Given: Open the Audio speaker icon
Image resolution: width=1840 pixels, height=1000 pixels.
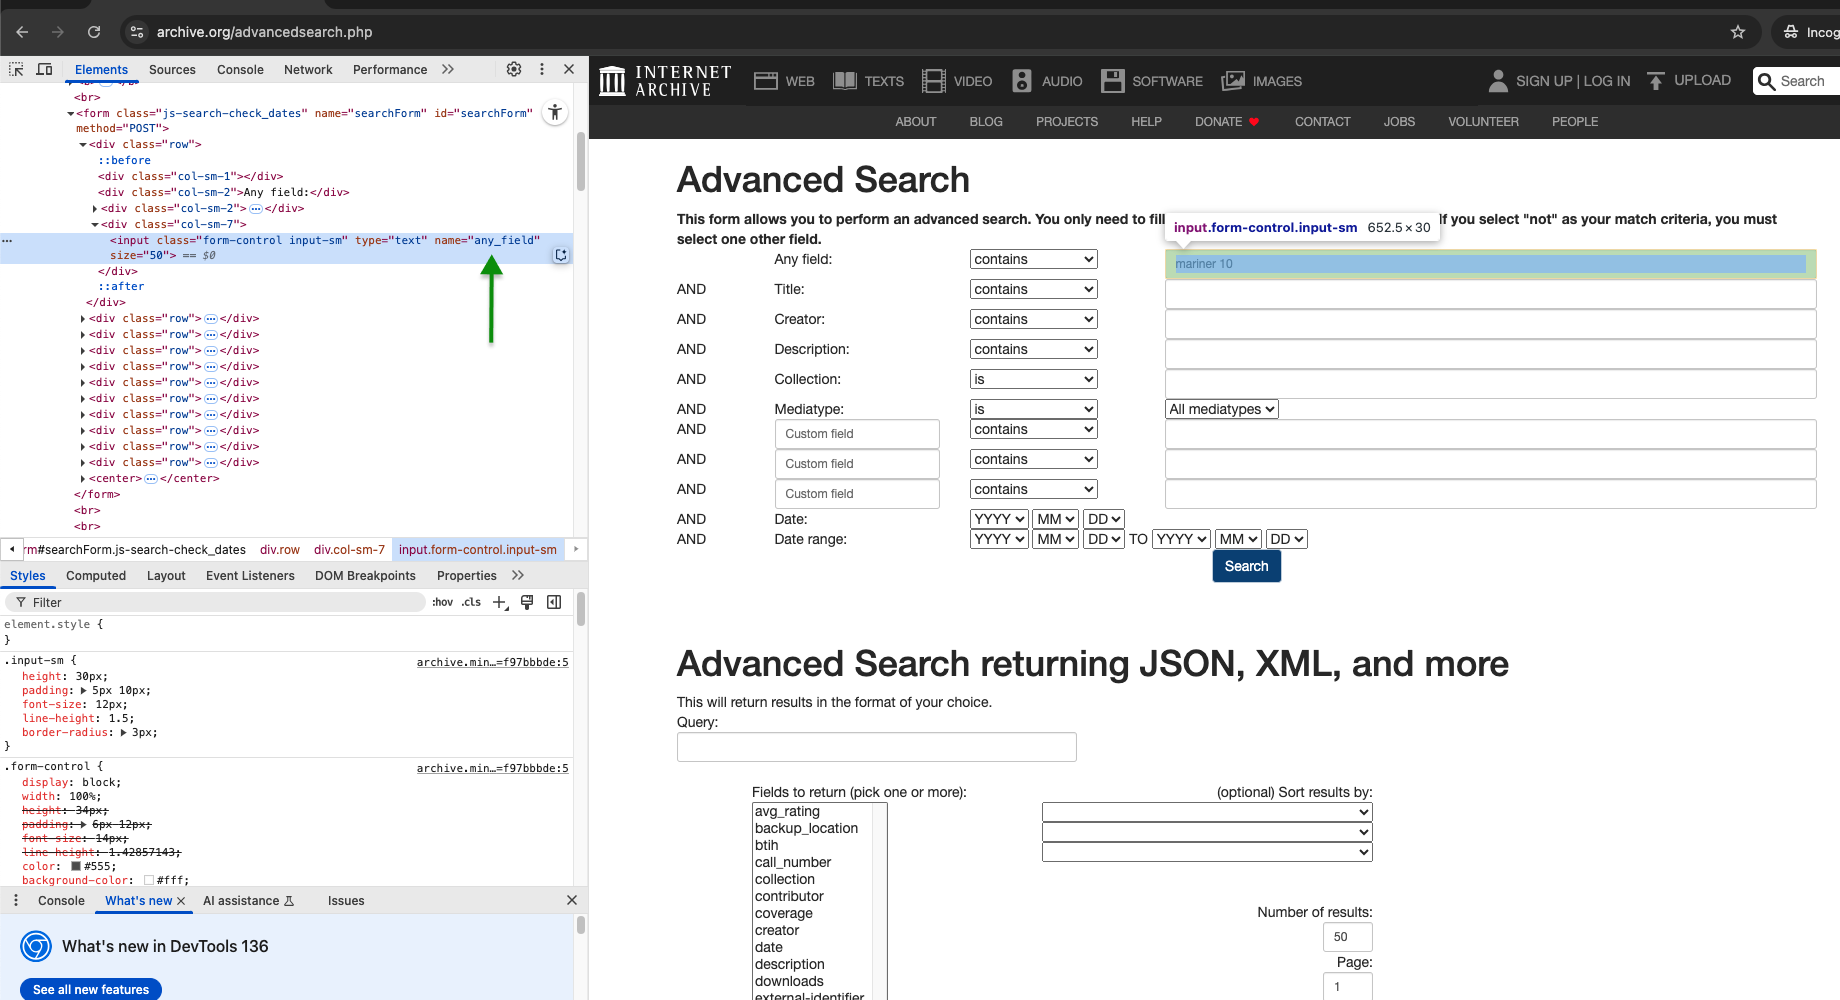Looking at the screenshot, I should coord(1022,81).
